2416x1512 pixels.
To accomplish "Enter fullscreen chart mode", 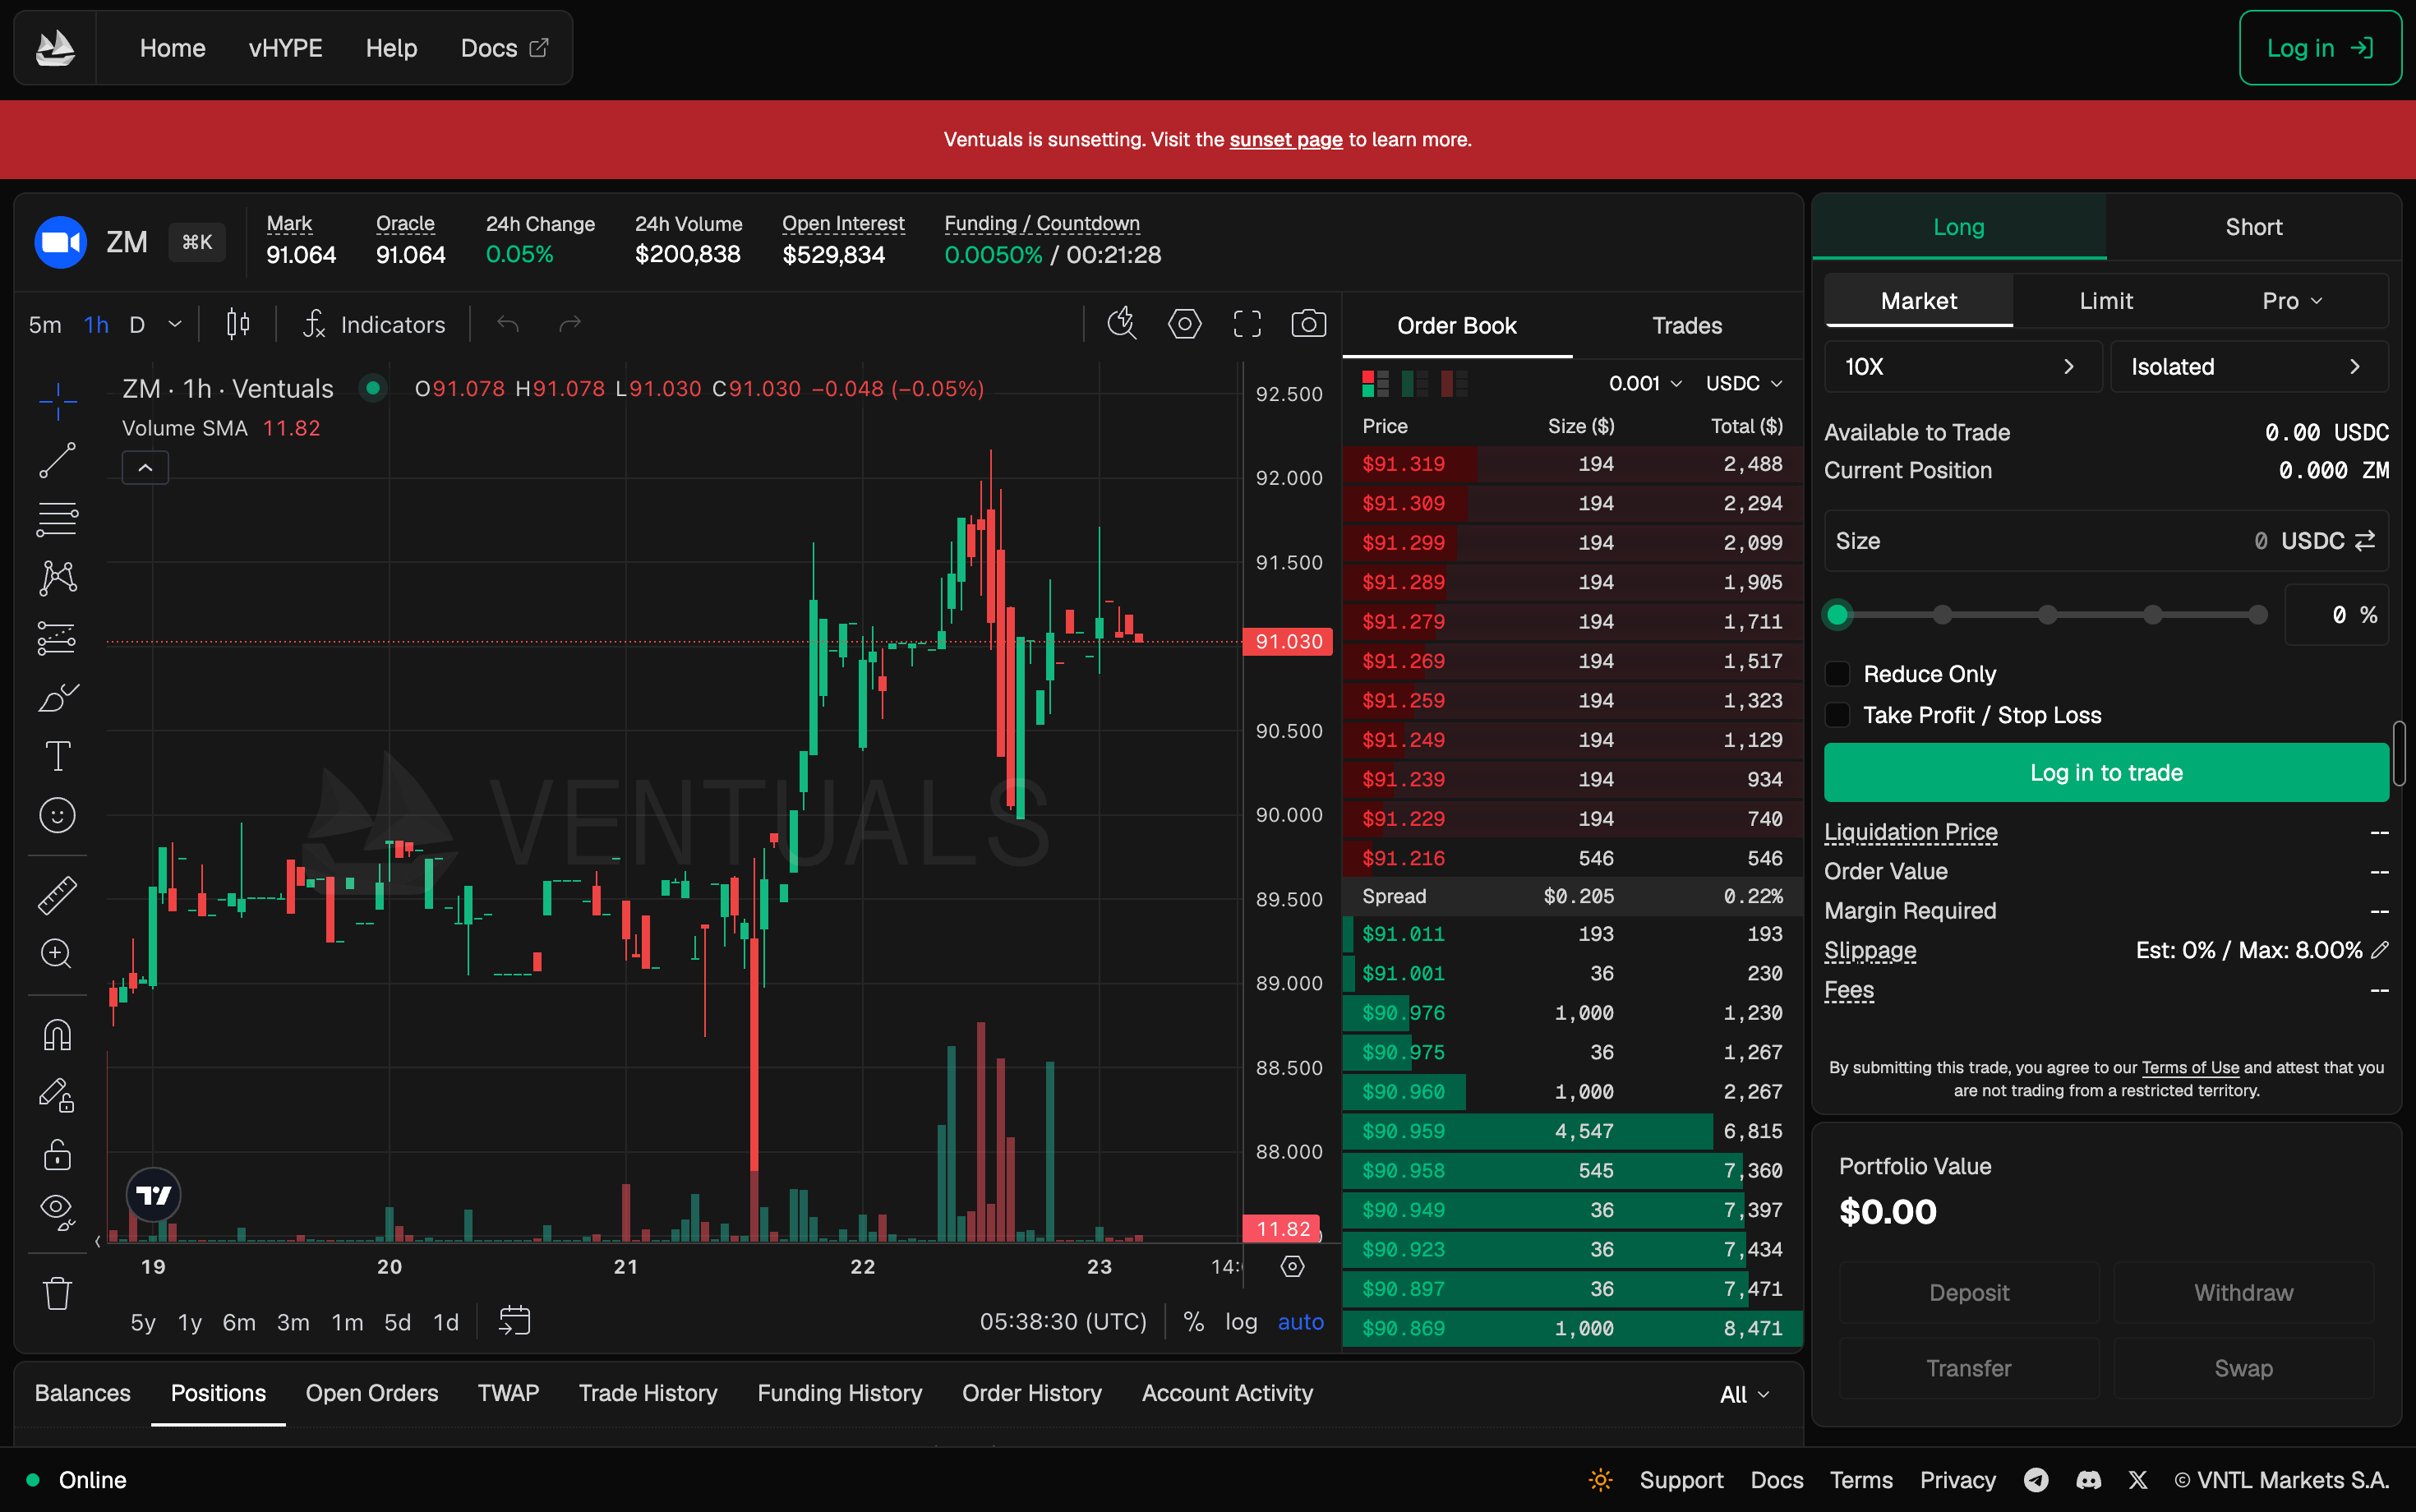I will pos(1247,324).
